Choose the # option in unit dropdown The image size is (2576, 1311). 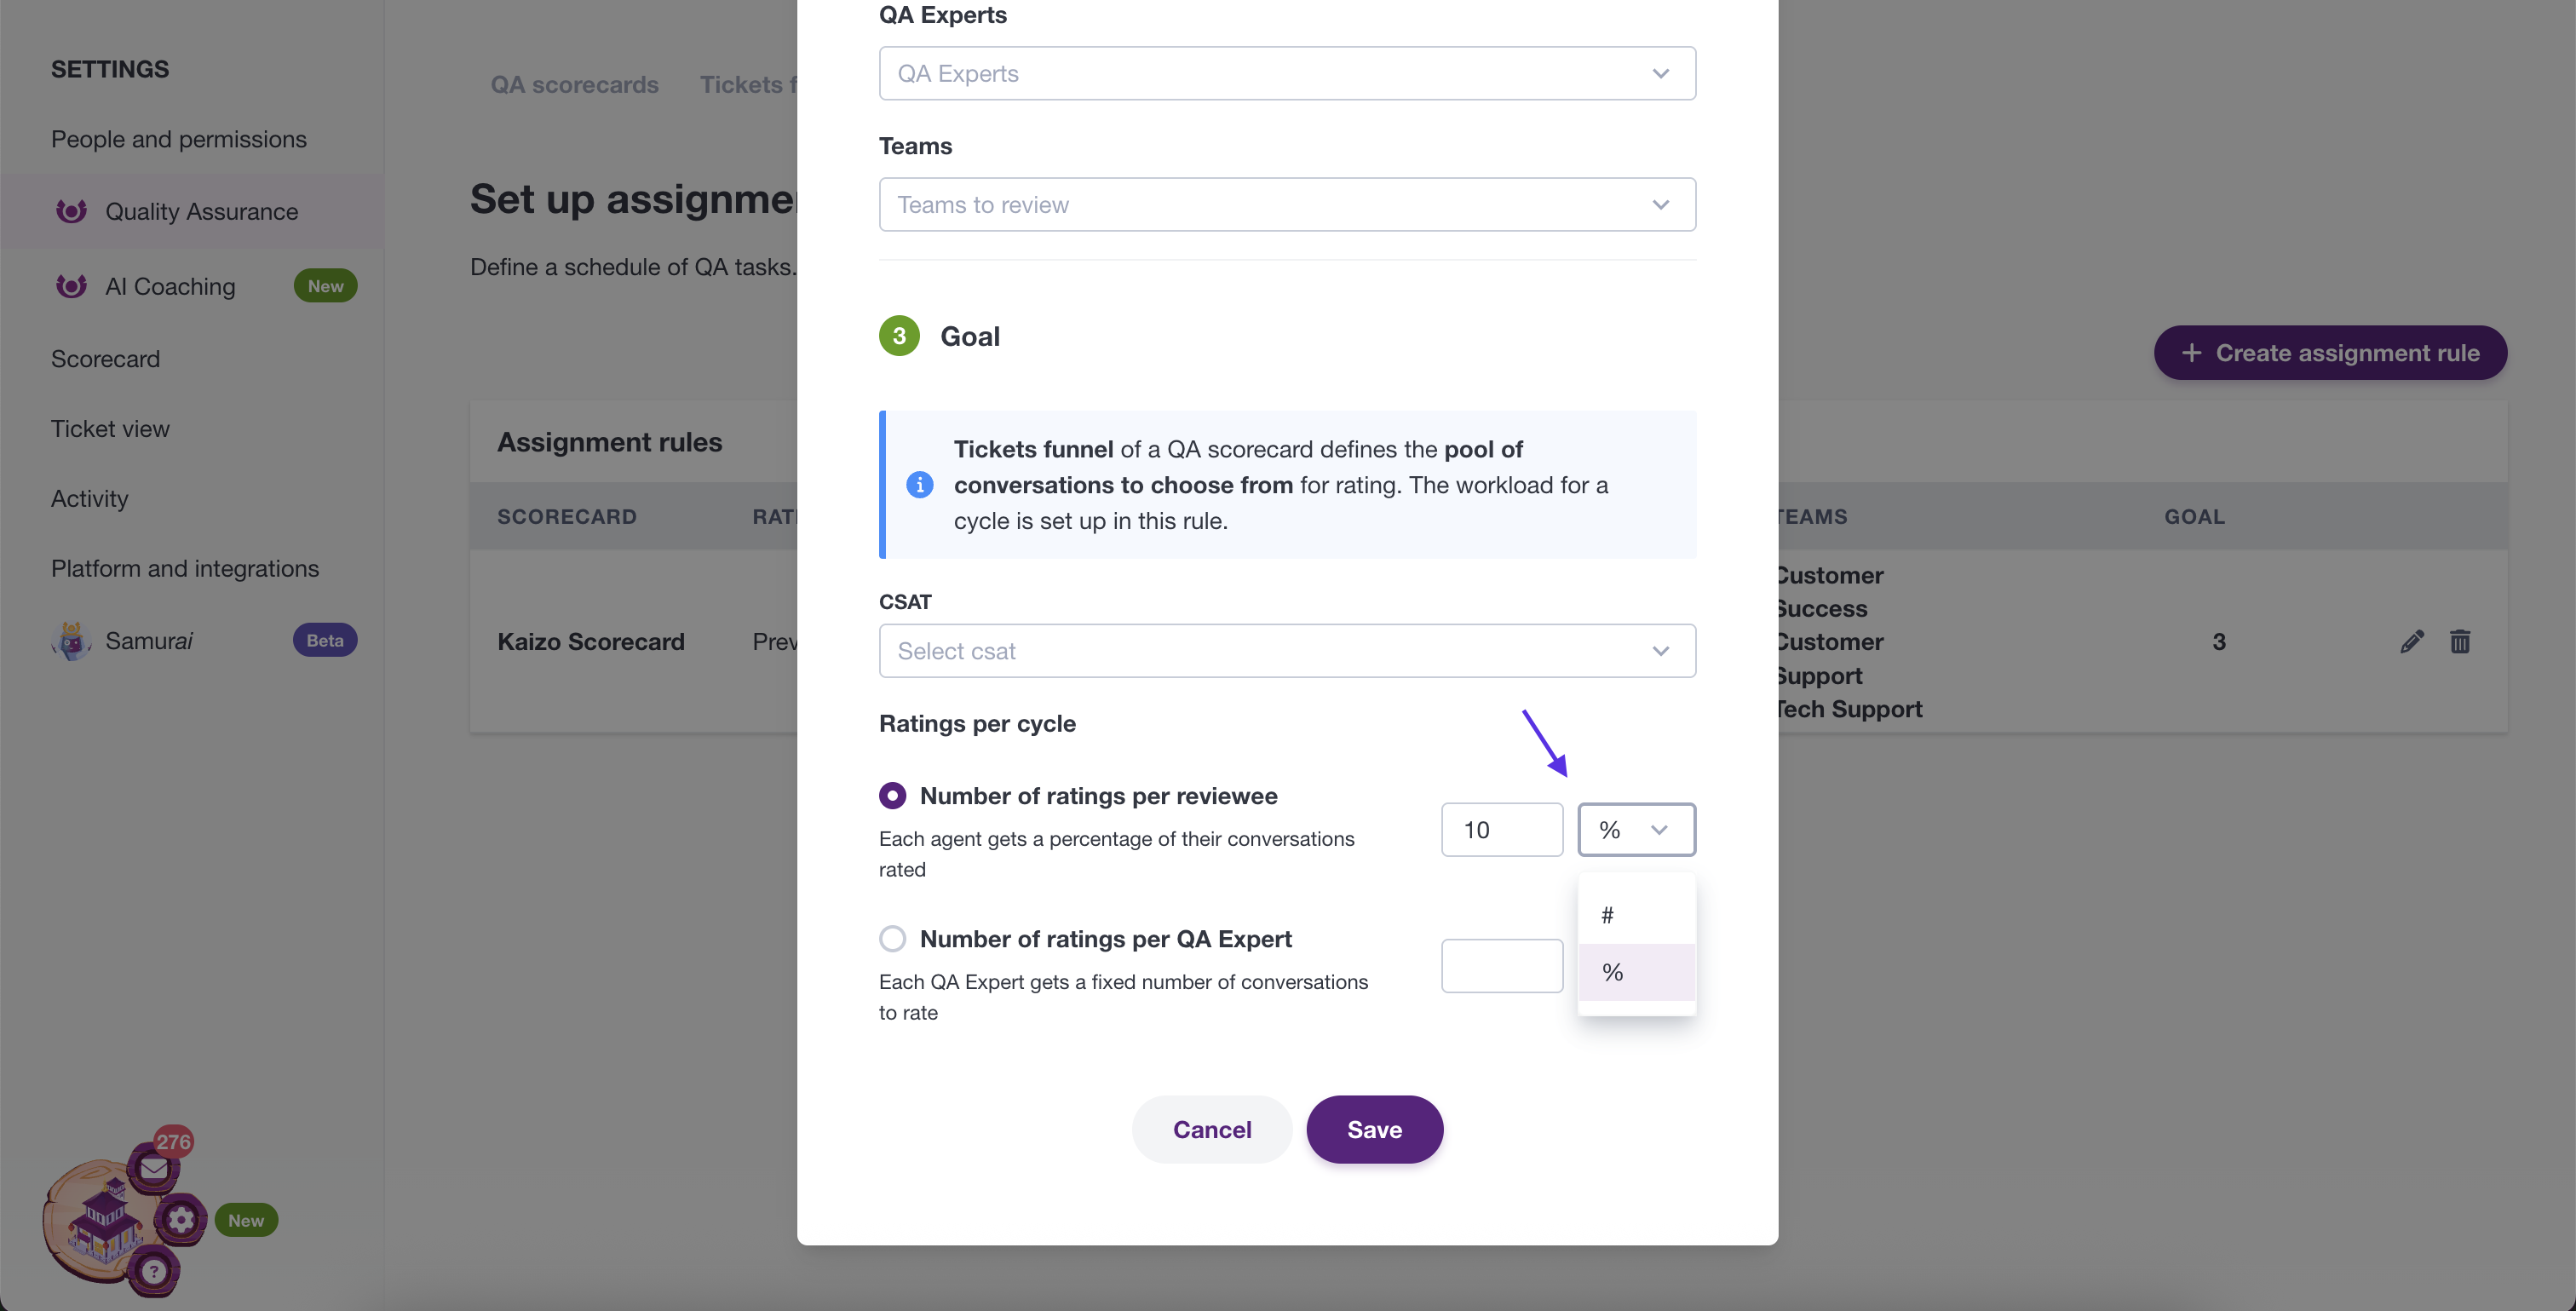[x=1636, y=915]
